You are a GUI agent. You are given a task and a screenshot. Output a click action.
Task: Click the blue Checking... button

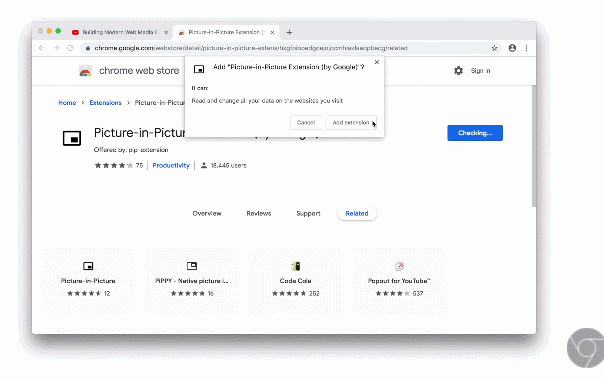click(475, 133)
